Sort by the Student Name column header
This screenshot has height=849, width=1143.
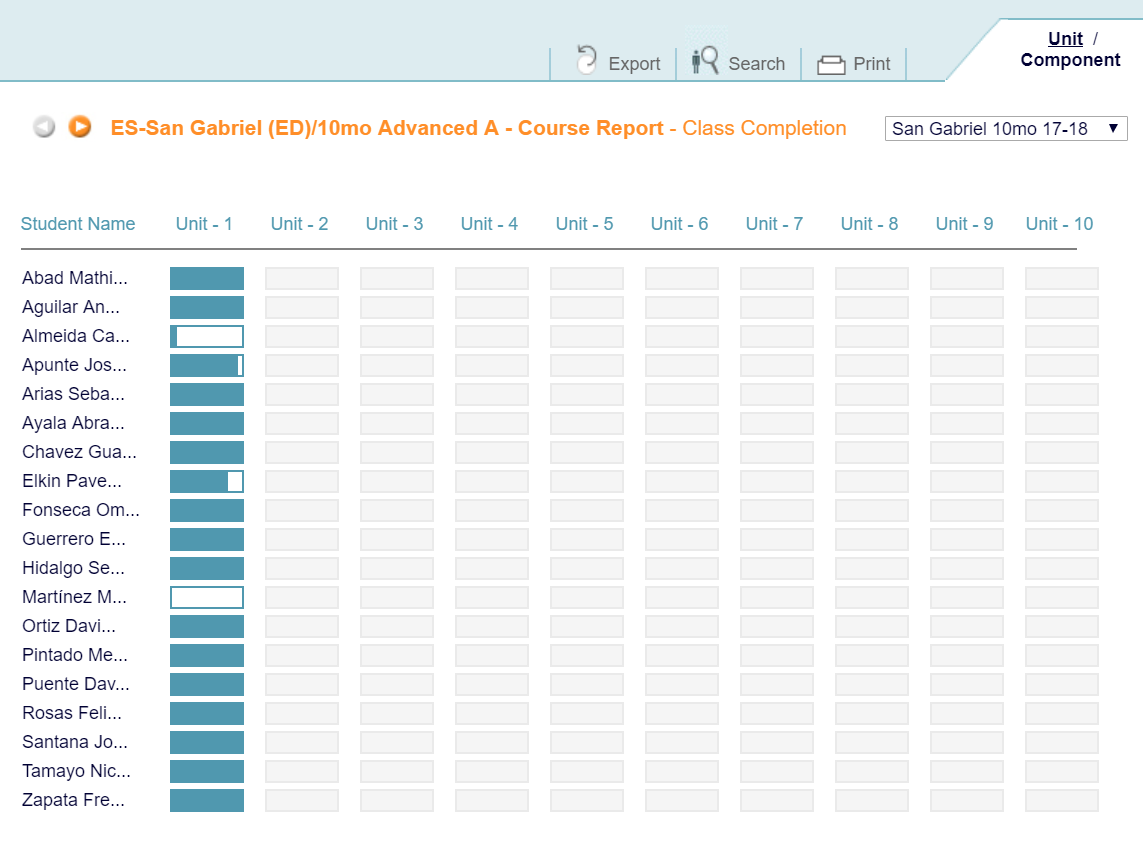78,224
